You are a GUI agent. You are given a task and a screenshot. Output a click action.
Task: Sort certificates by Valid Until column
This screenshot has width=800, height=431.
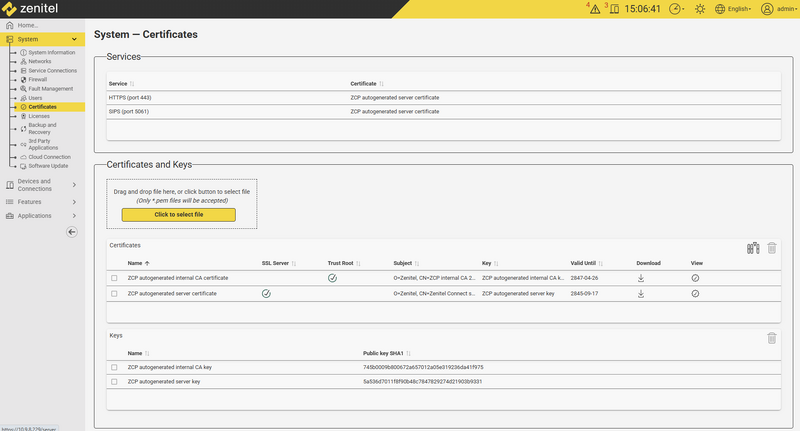coord(587,264)
